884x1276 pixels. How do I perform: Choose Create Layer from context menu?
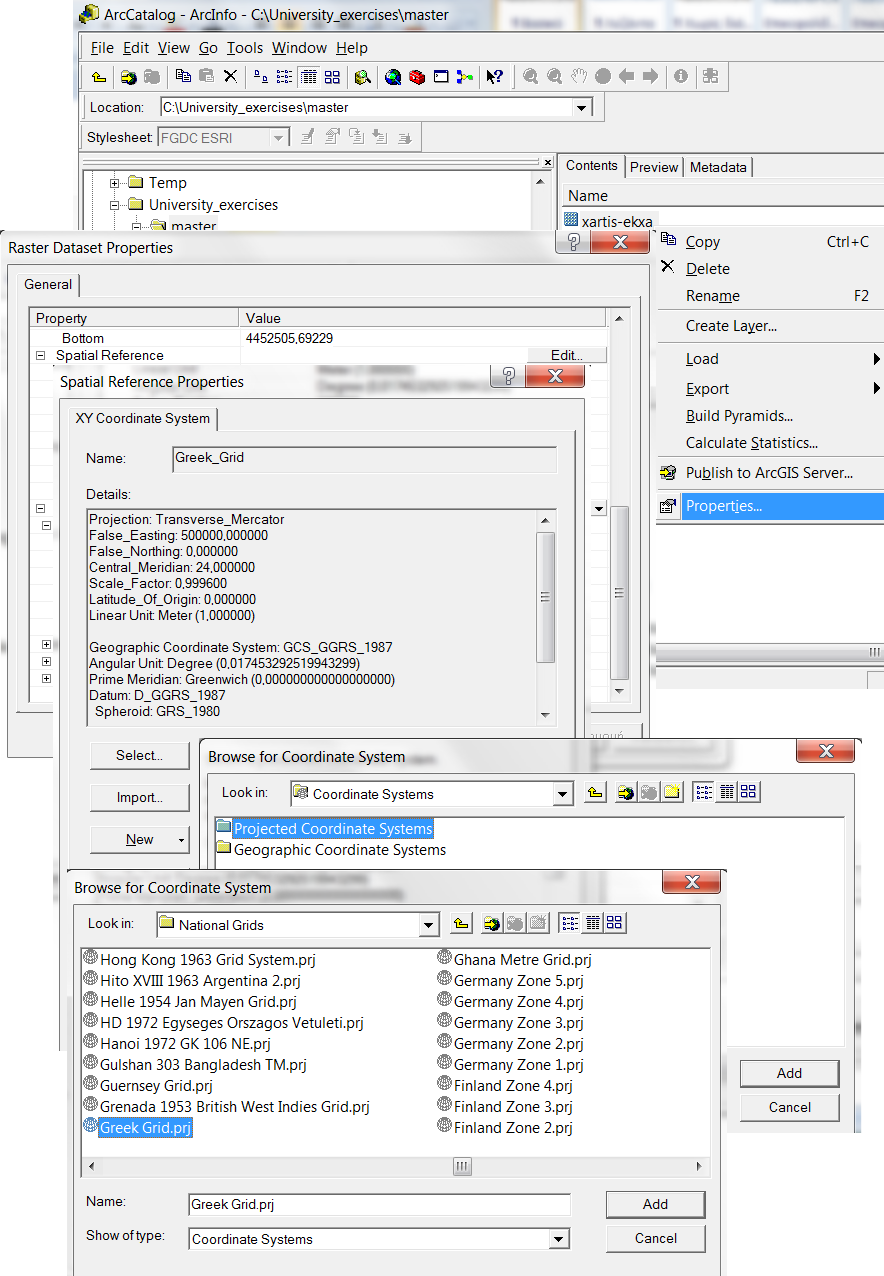click(x=731, y=326)
